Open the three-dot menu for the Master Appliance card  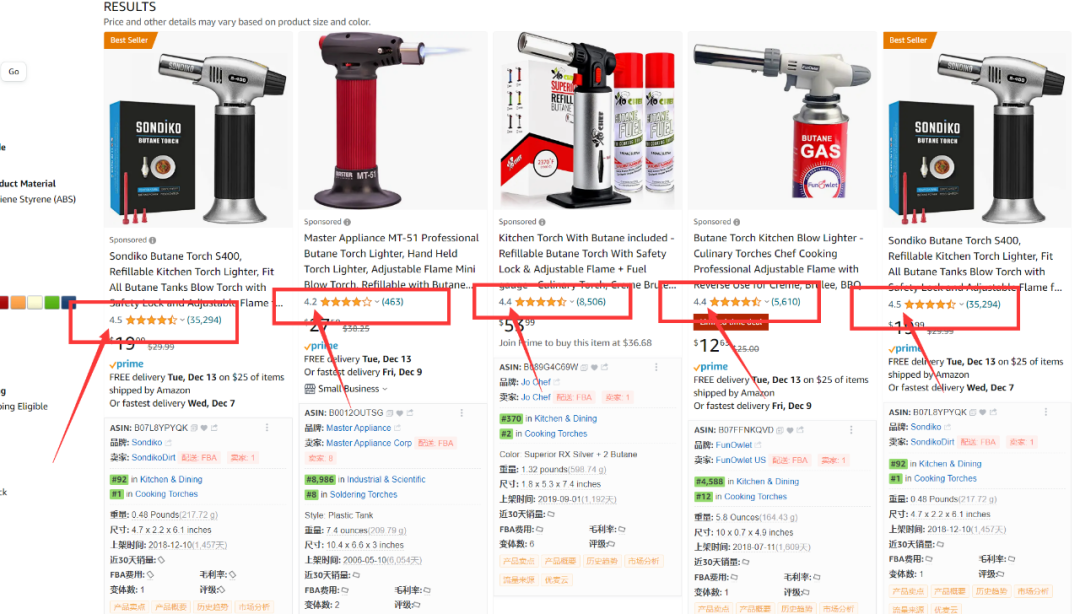pyautogui.click(x=461, y=413)
